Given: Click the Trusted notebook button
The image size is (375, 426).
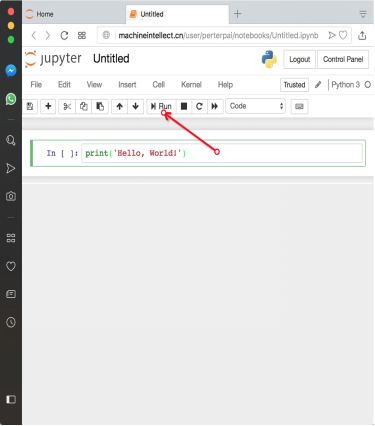Looking at the screenshot, I should click(294, 85).
